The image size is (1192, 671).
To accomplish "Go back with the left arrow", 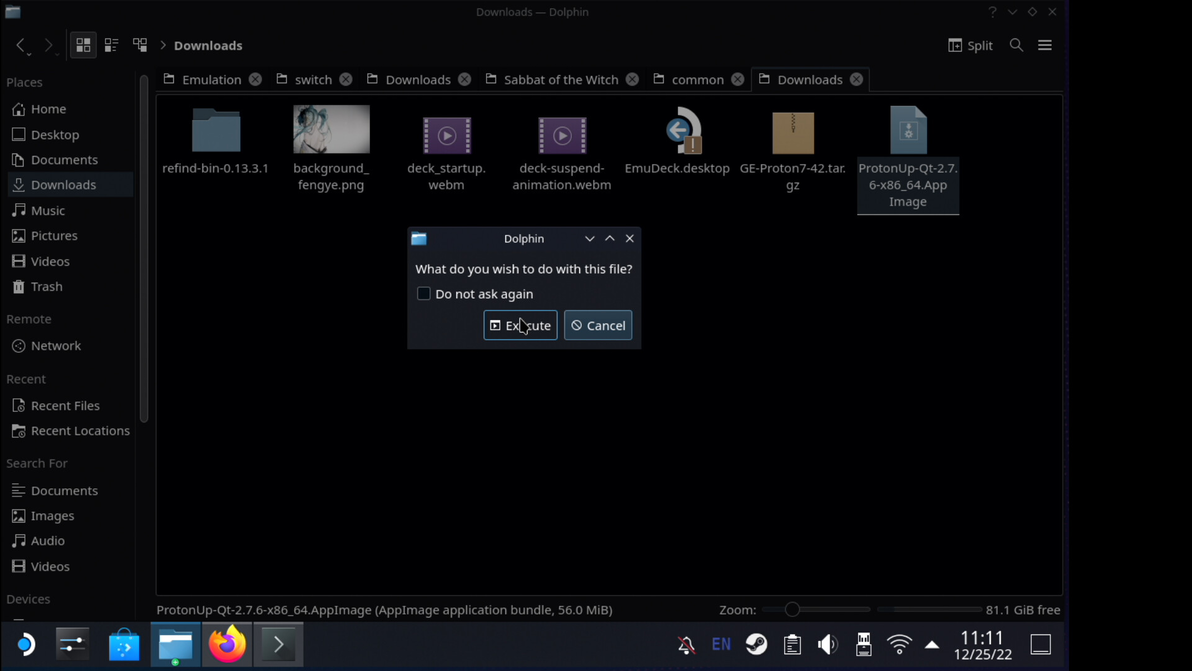I will 21,46.
